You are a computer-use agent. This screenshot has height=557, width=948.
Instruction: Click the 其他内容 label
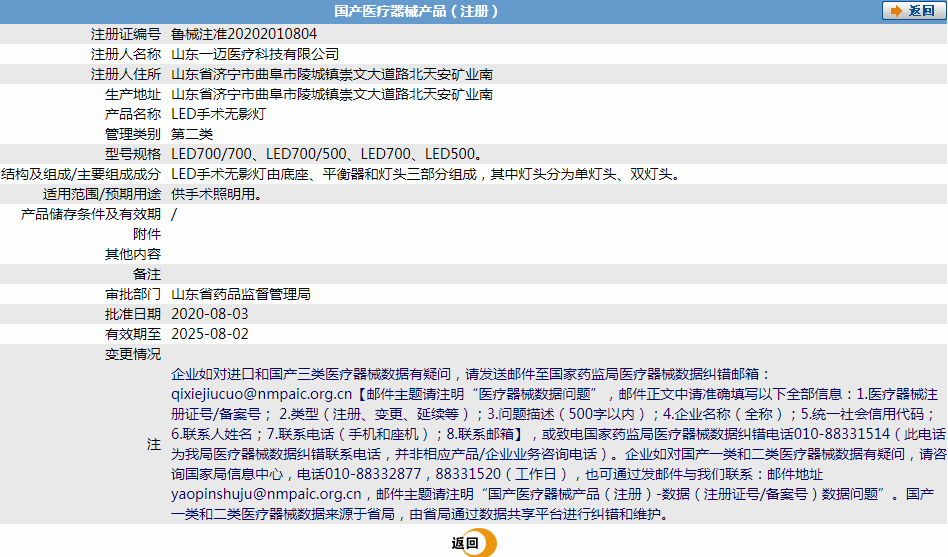click(x=133, y=254)
